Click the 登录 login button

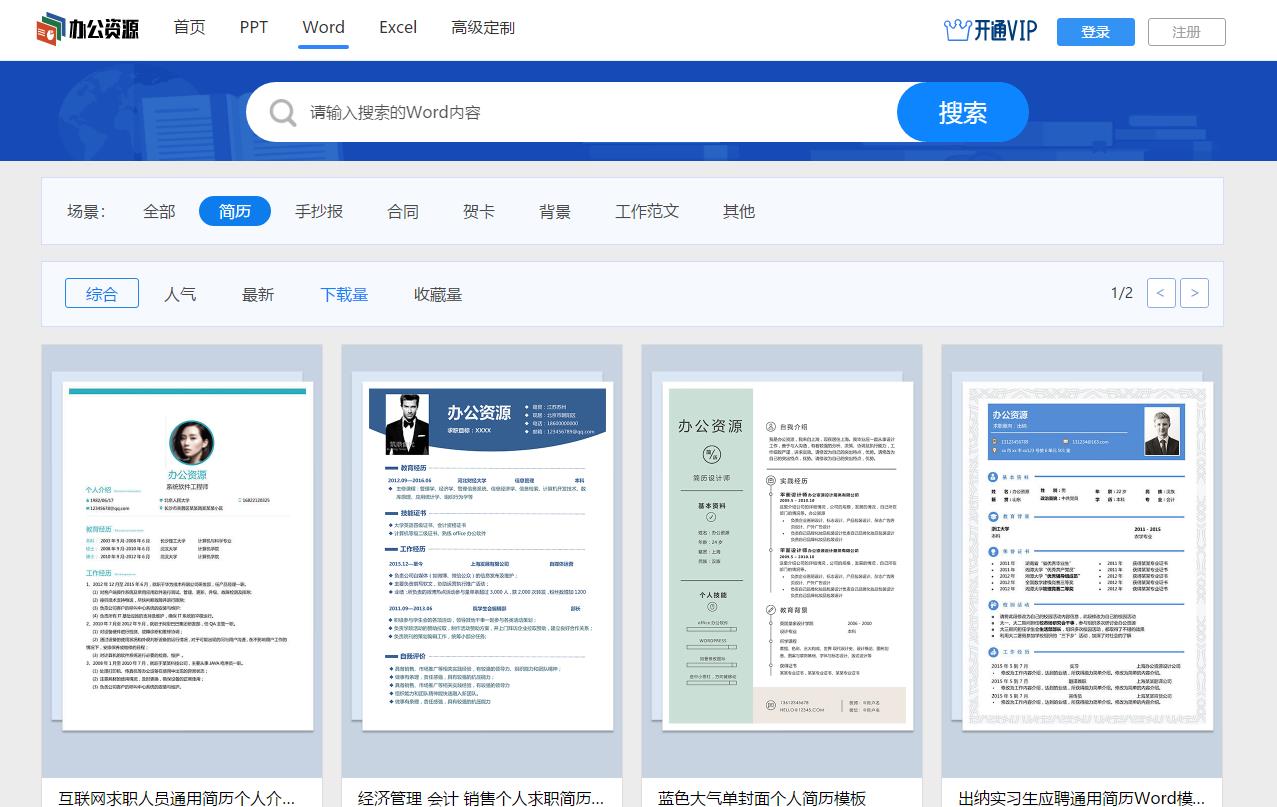point(1095,31)
